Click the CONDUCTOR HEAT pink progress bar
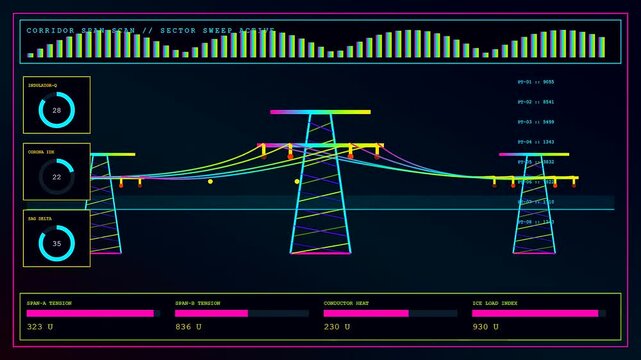 pyautogui.click(x=390, y=313)
